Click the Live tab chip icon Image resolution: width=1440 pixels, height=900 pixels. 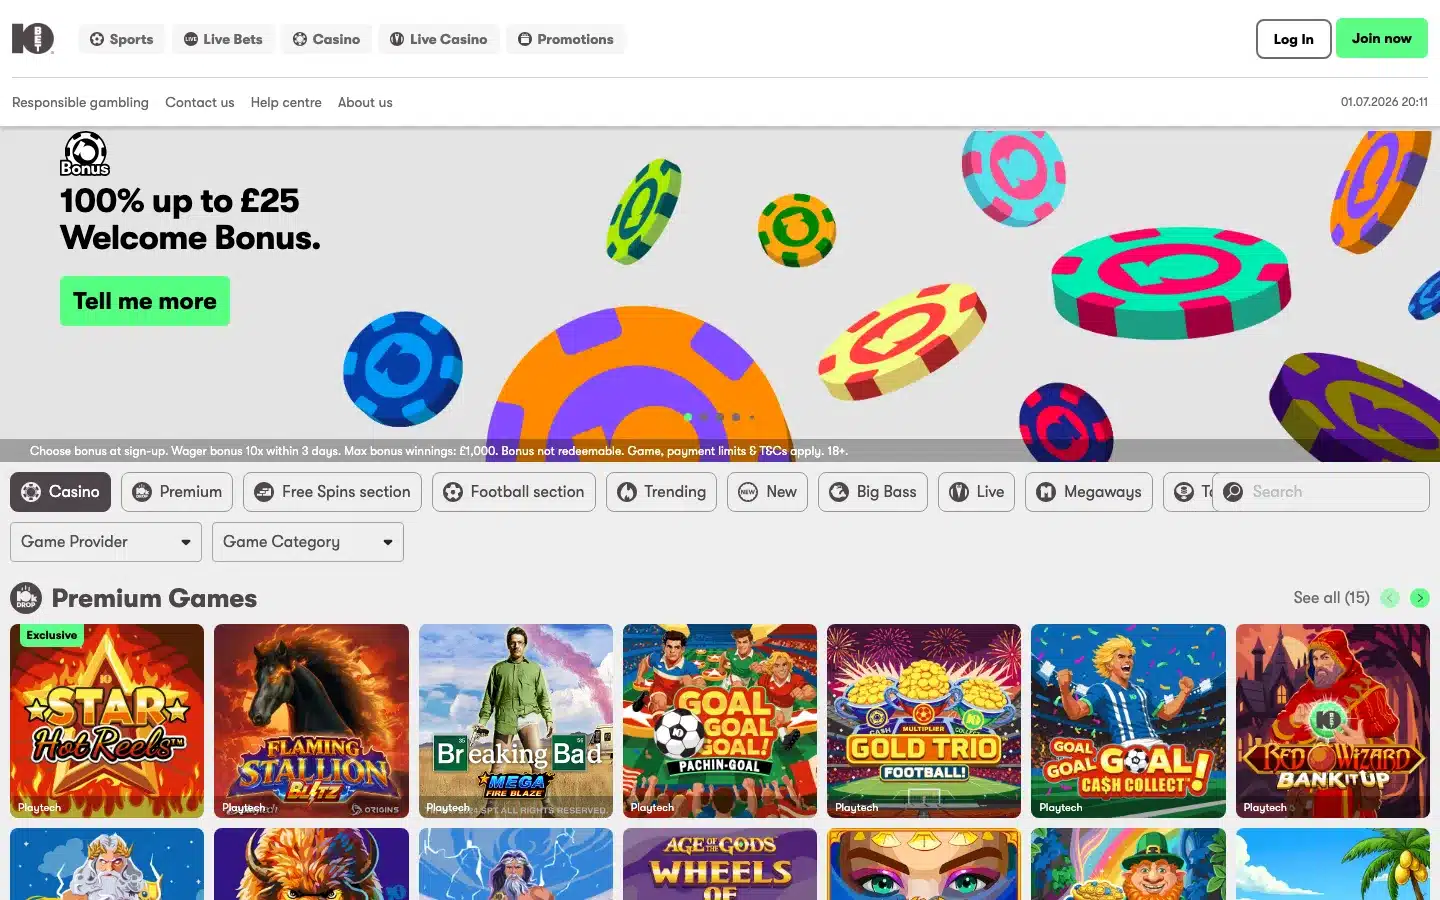pyautogui.click(x=959, y=492)
